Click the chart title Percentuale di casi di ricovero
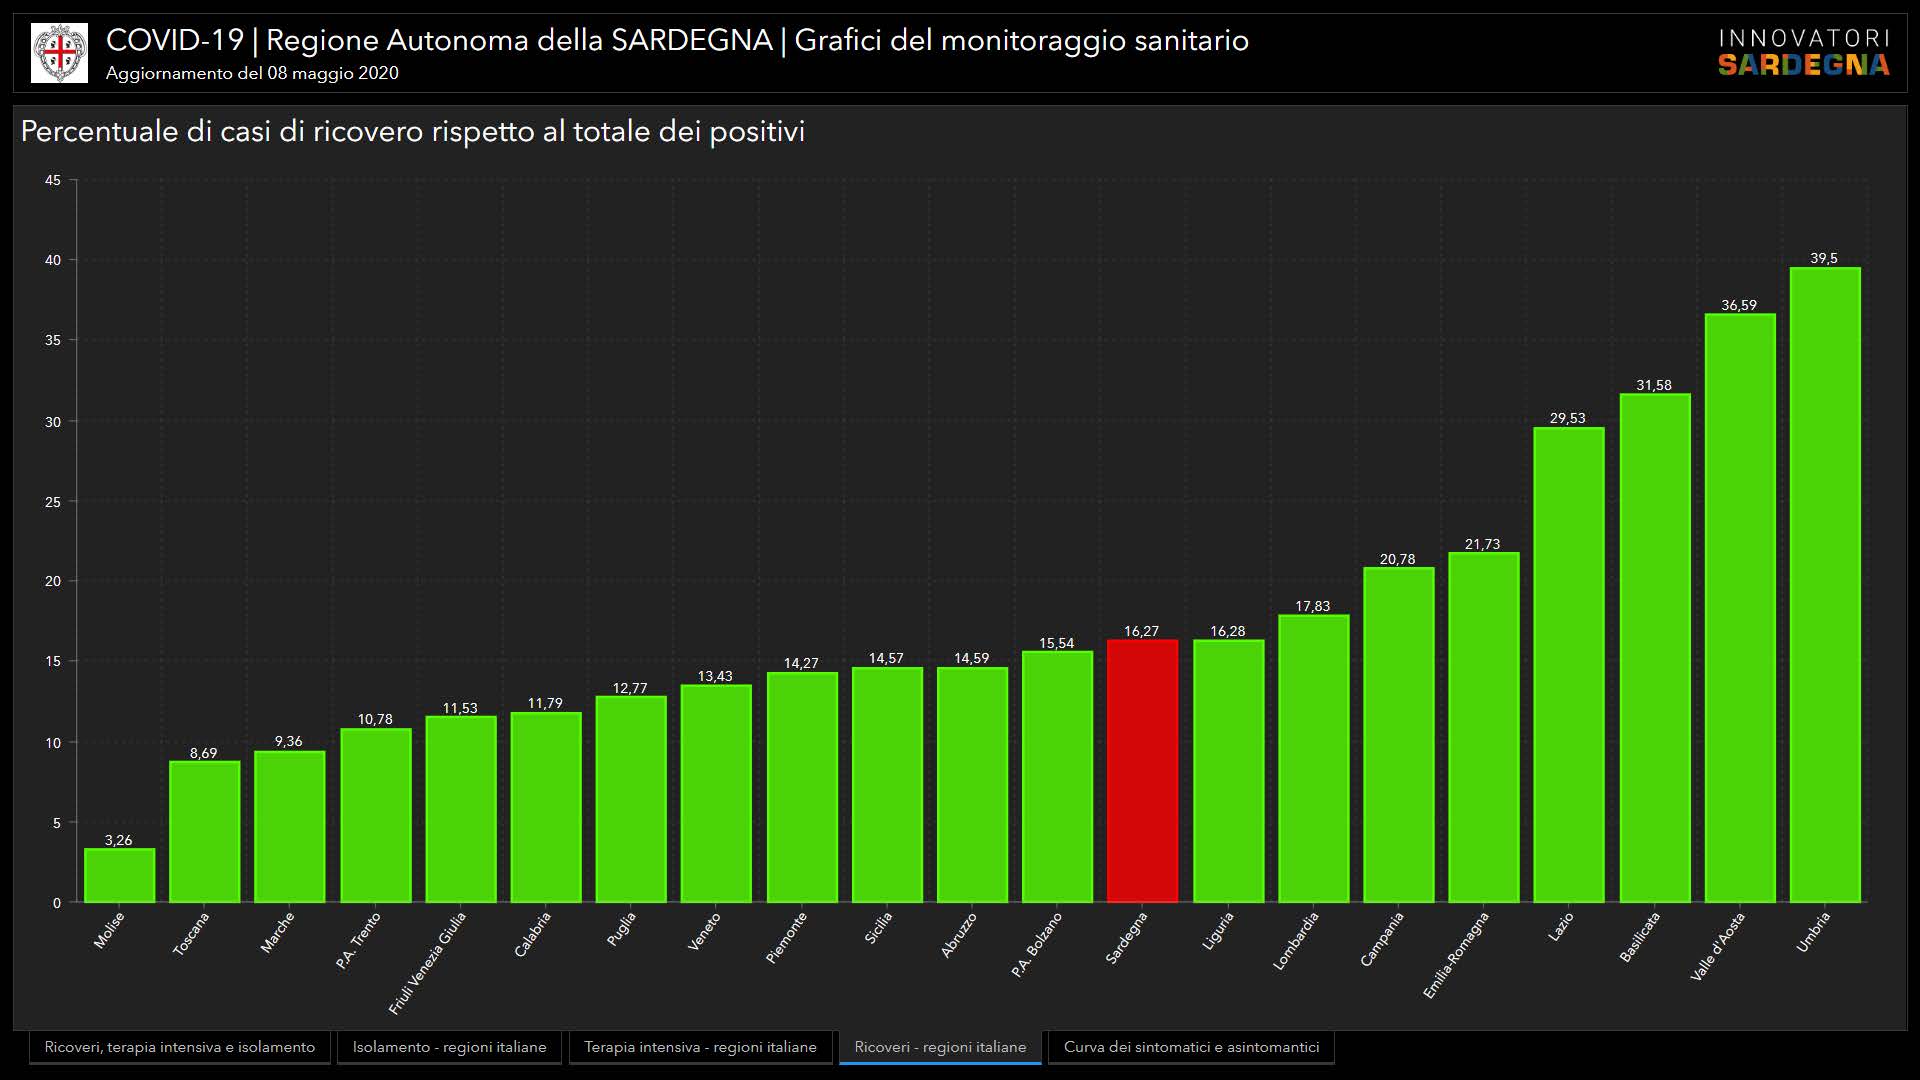This screenshot has width=1920, height=1080. (412, 132)
